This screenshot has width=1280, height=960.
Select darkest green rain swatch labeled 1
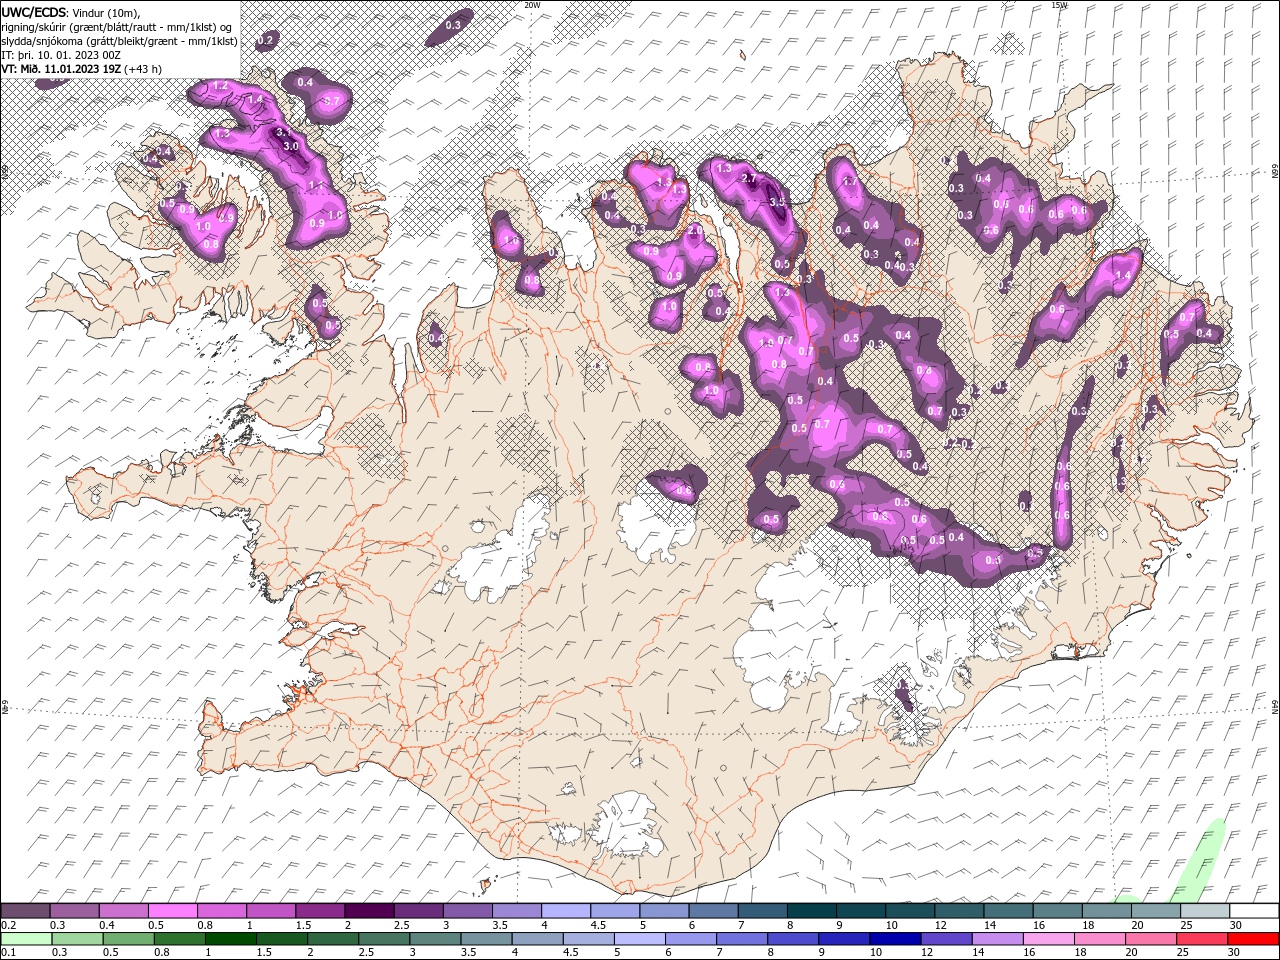click(x=230, y=939)
